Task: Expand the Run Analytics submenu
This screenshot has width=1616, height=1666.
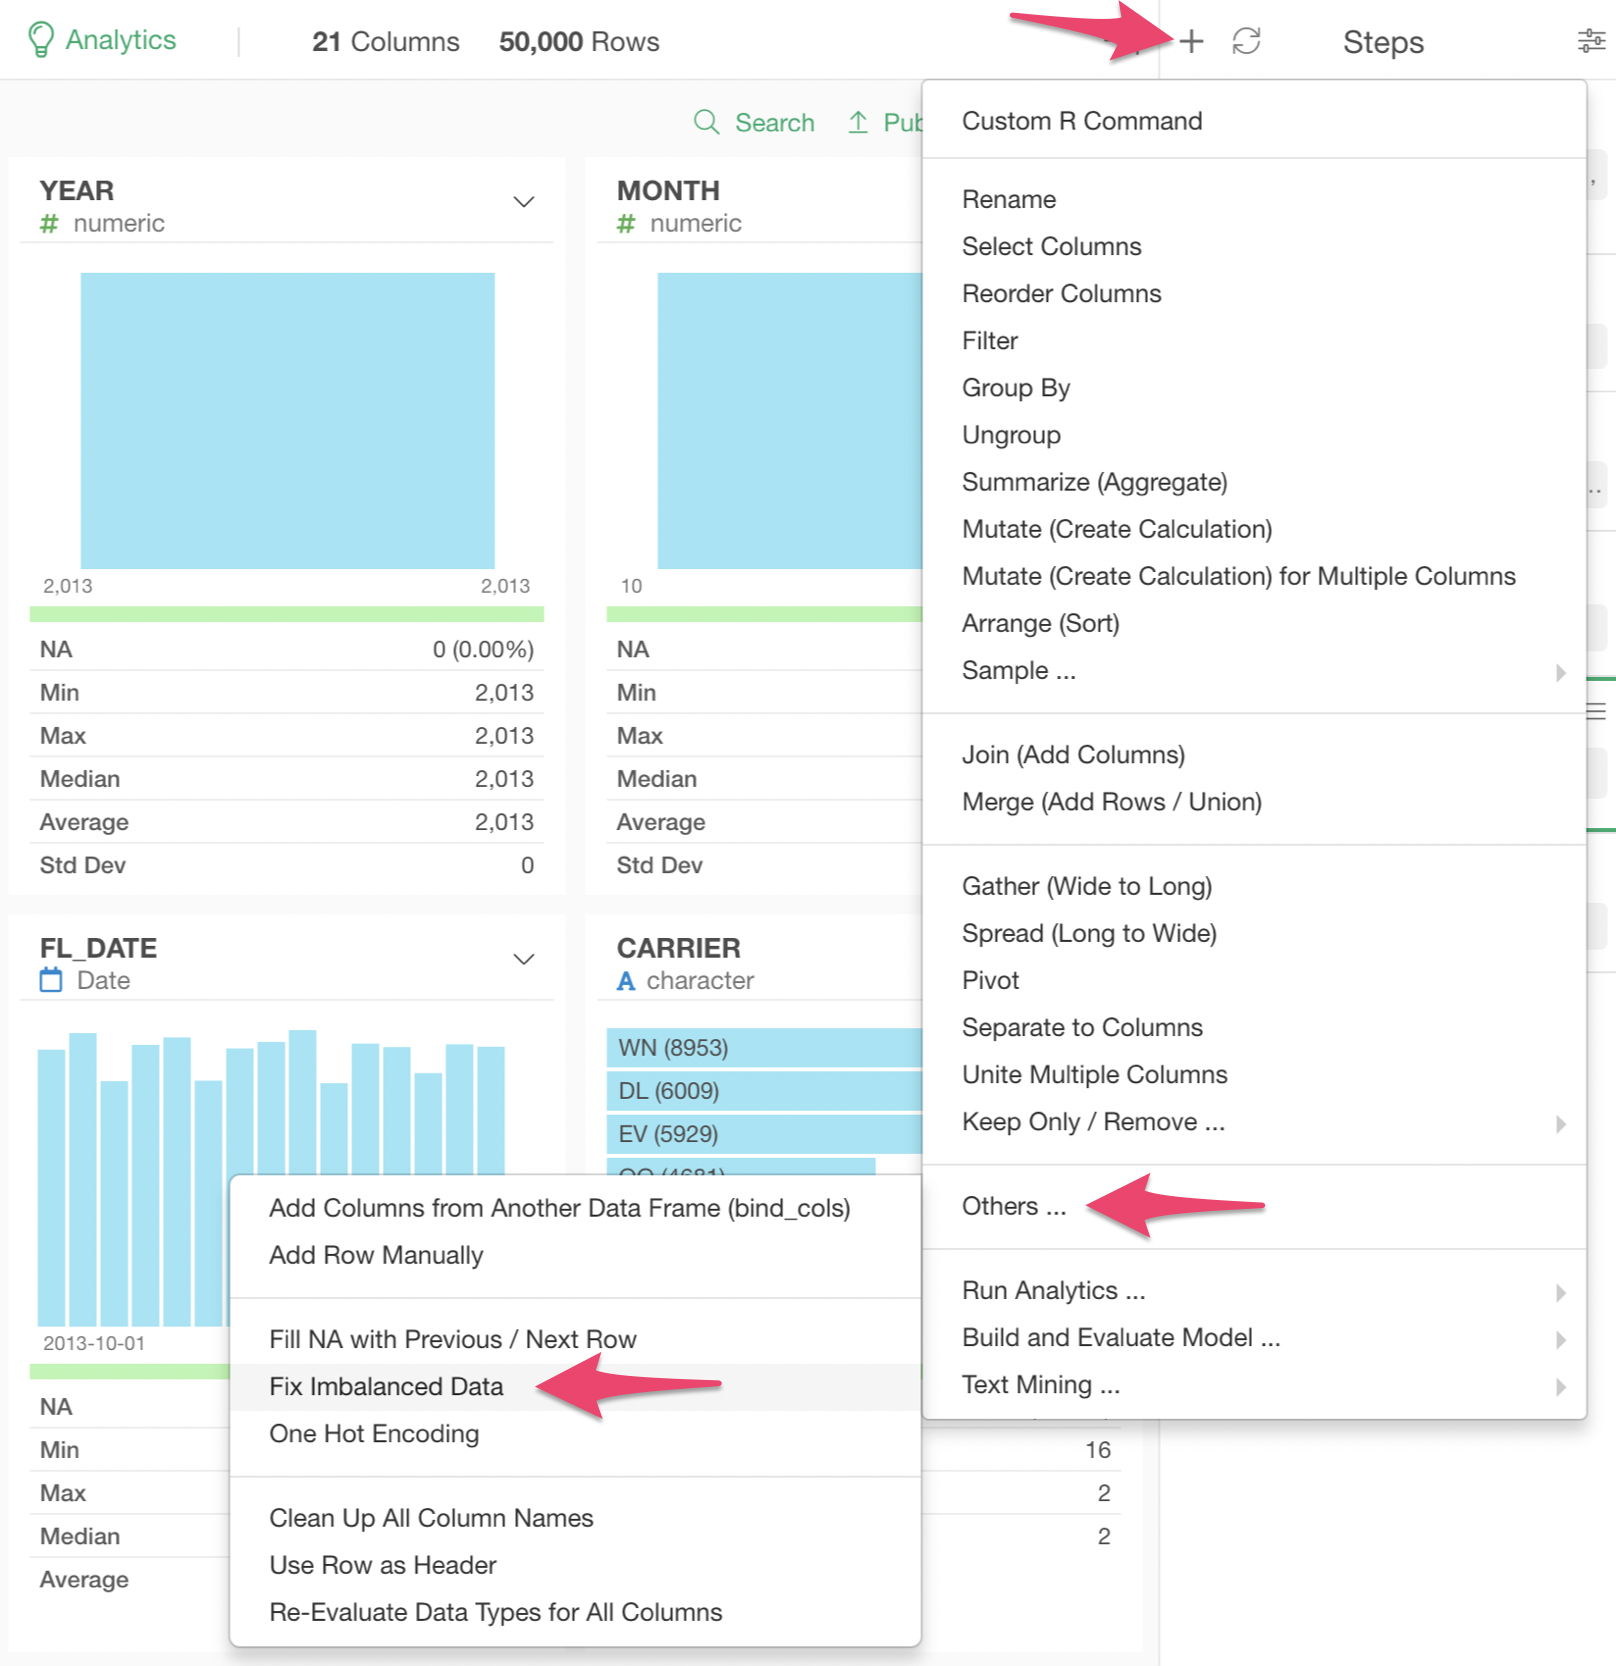Action: point(1560,1292)
